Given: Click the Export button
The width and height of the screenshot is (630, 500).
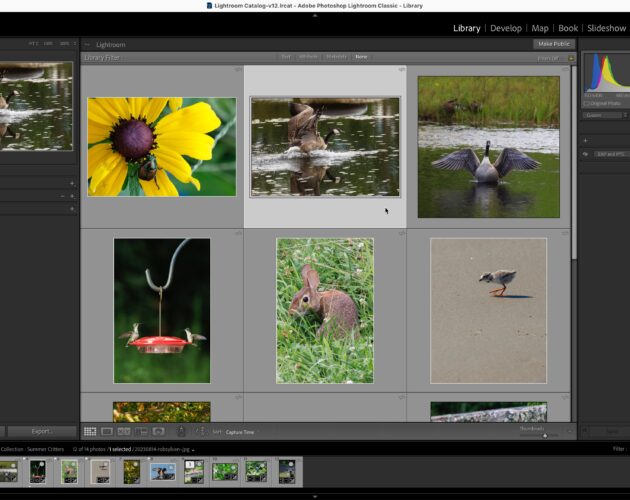Looking at the screenshot, I should tap(42, 431).
